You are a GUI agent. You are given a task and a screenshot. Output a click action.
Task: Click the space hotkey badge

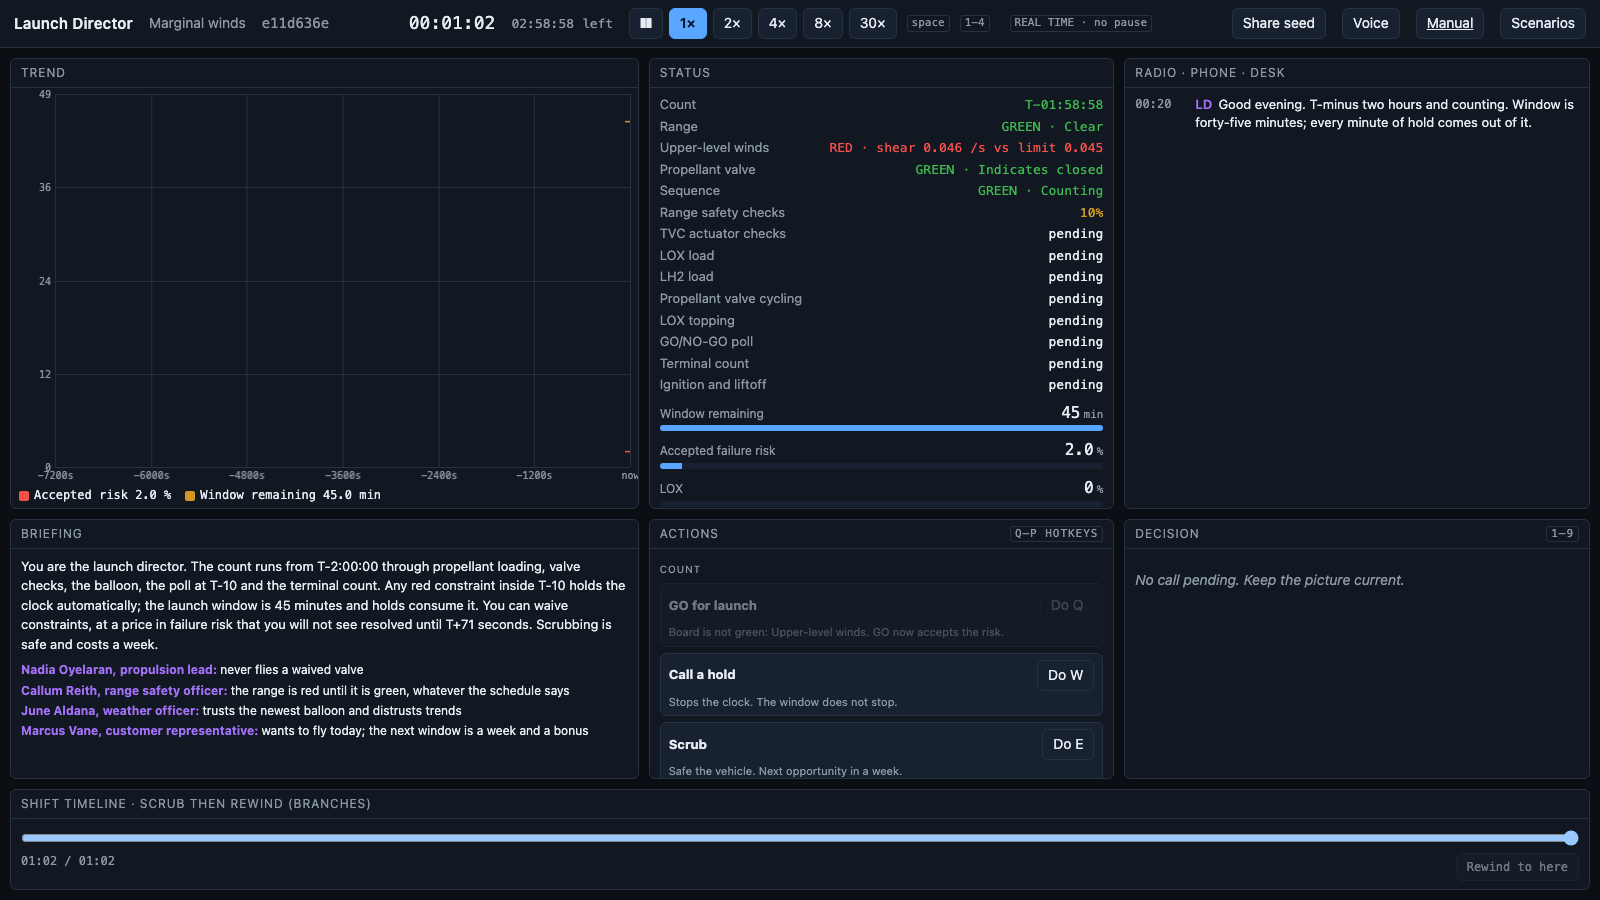[928, 23]
